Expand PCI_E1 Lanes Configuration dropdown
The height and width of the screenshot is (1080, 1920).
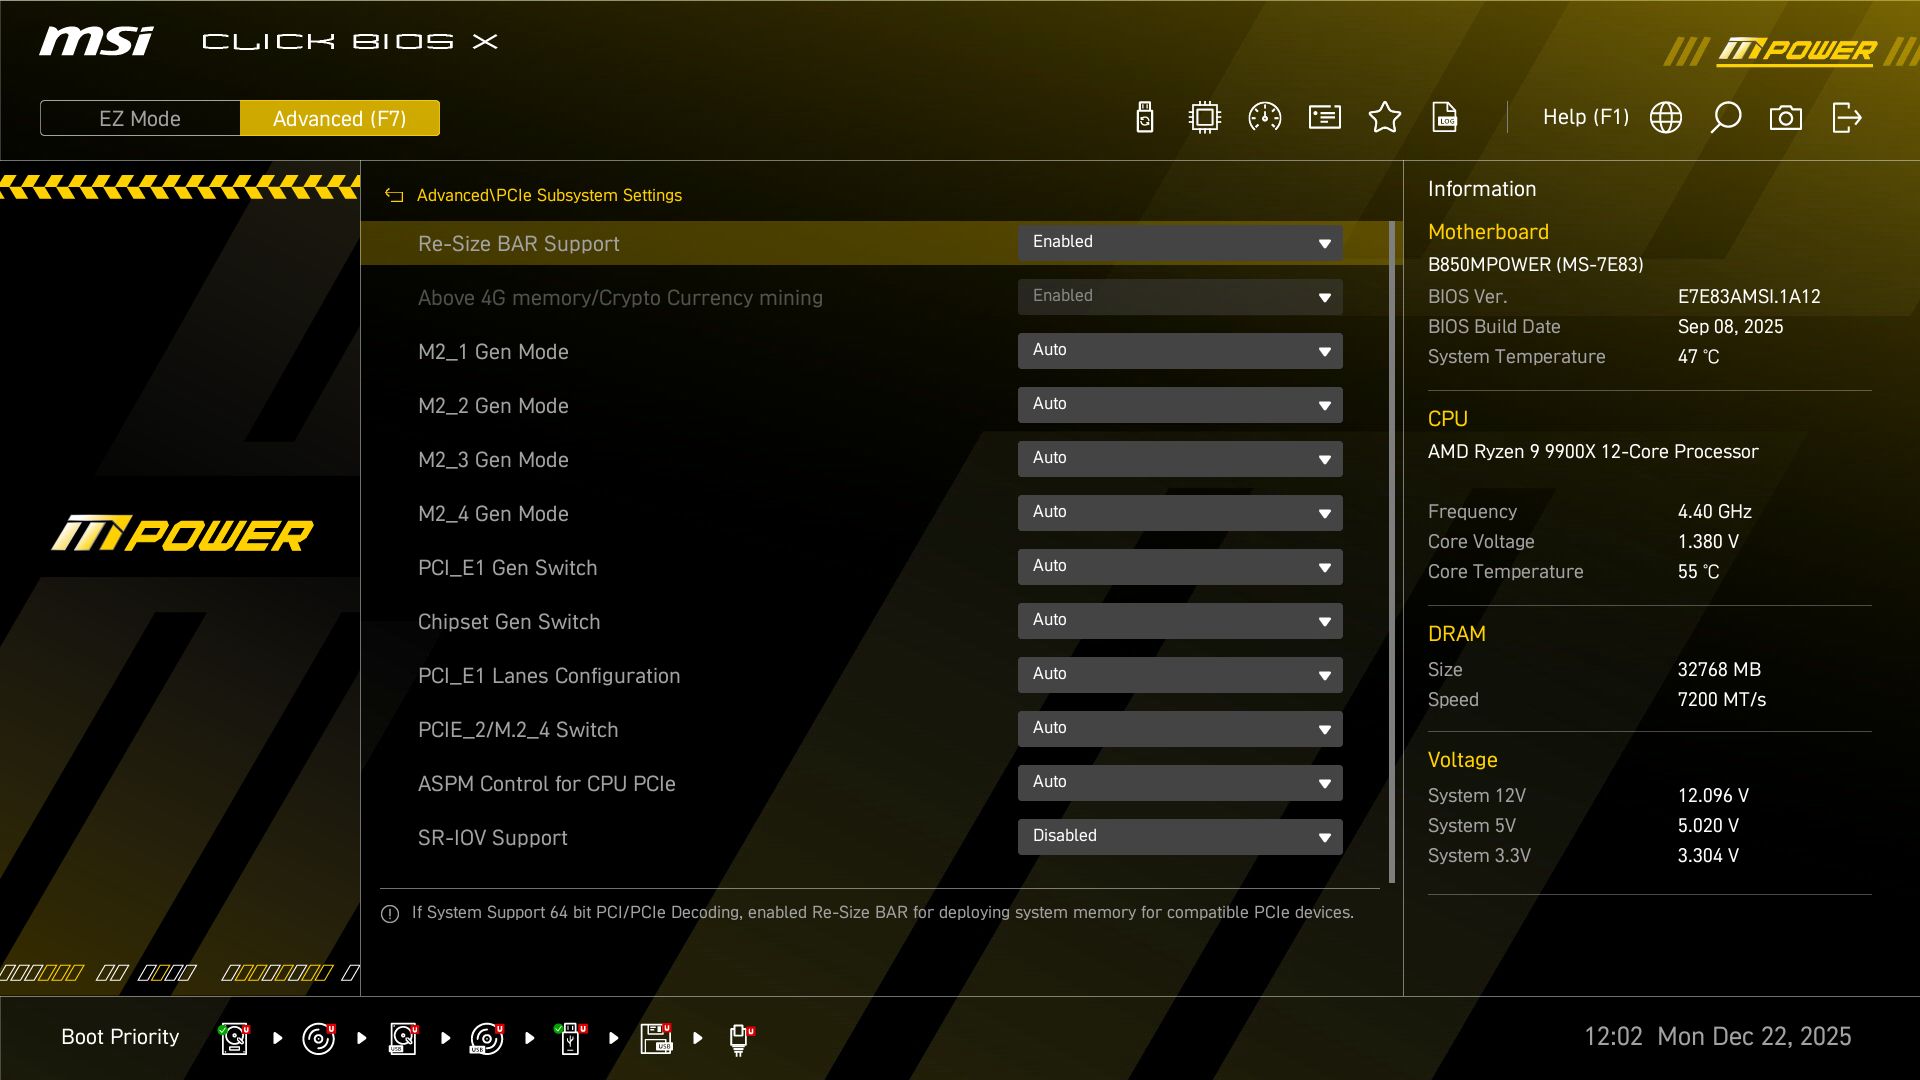click(1180, 675)
